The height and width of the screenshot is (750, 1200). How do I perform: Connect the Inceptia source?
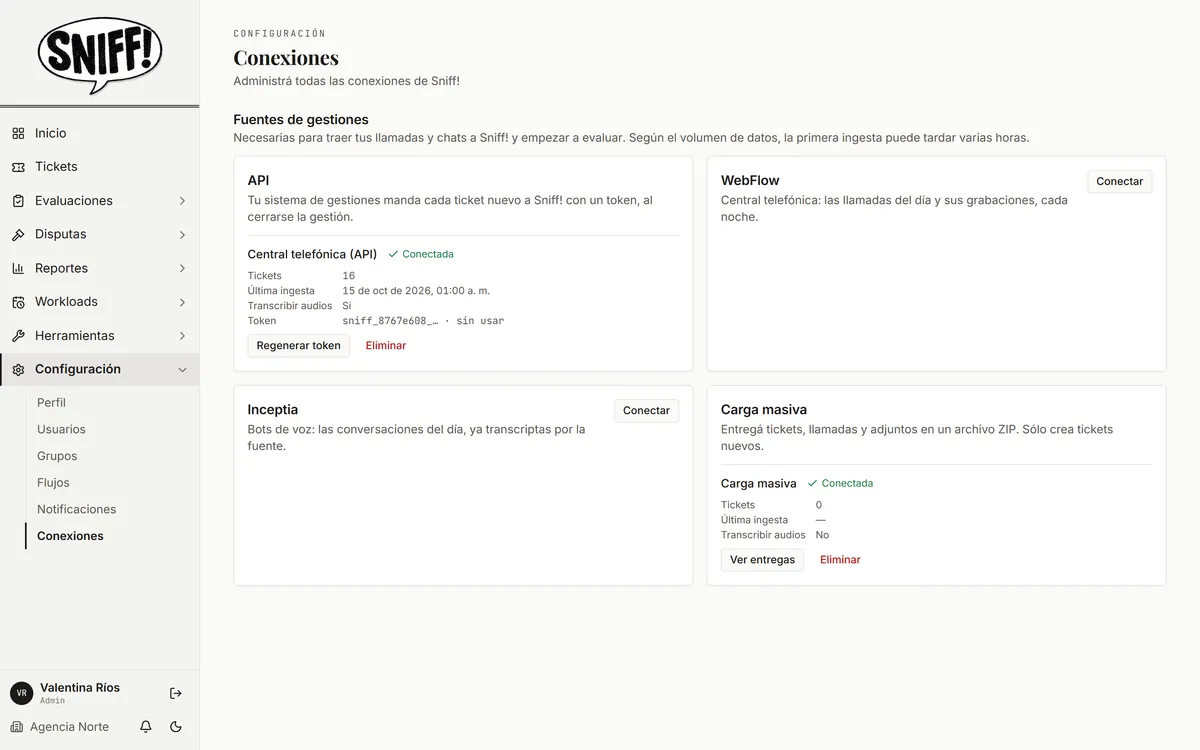[646, 411]
